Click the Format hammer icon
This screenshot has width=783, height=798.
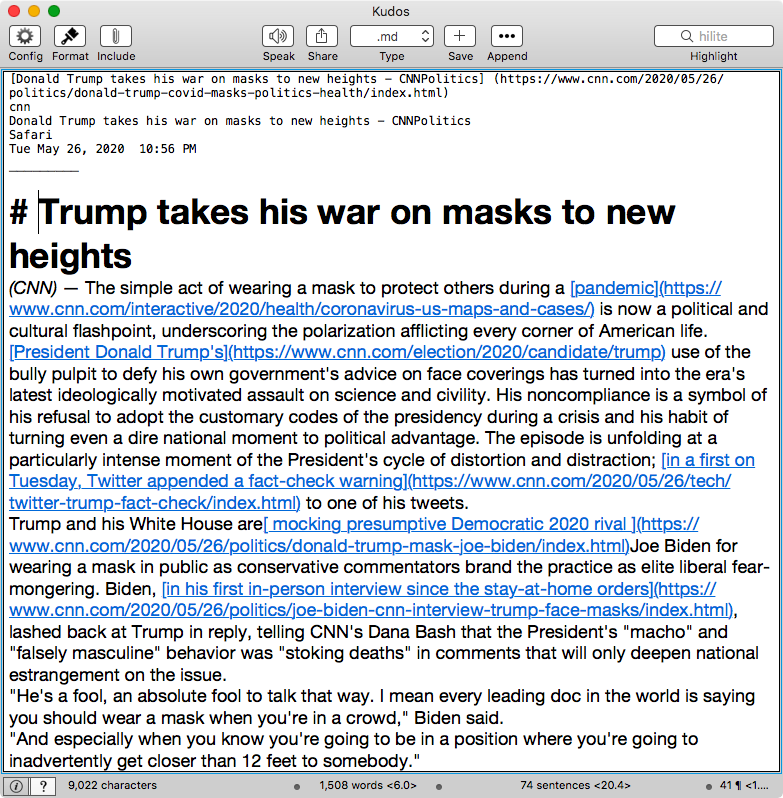(70, 36)
